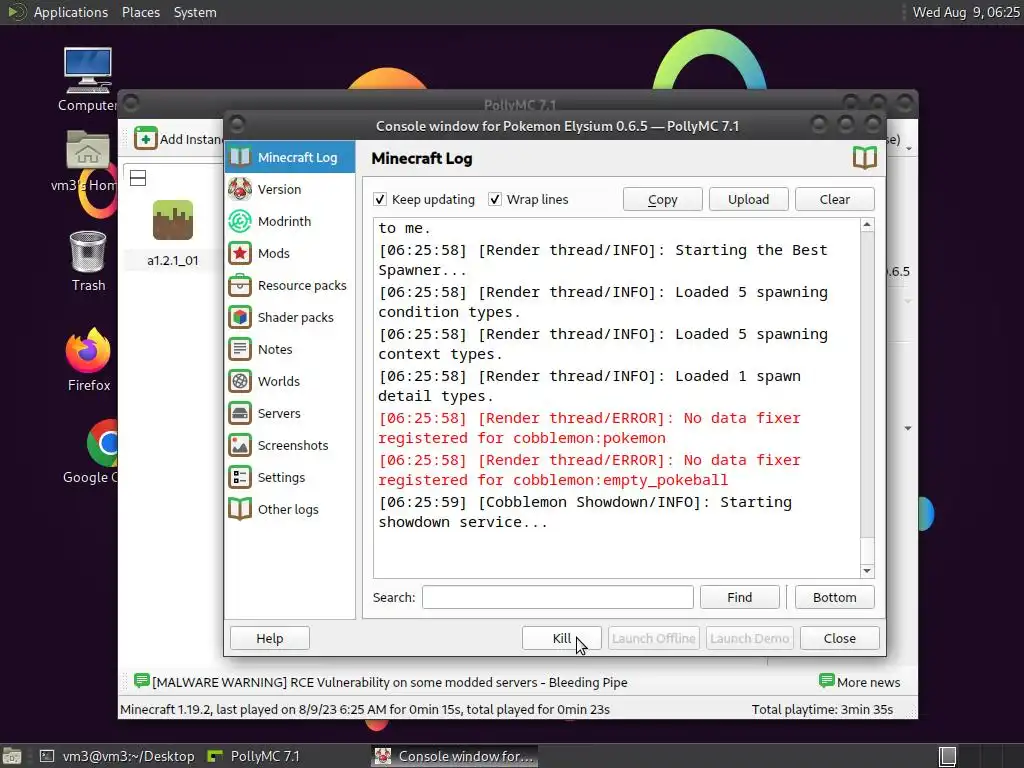This screenshot has height=768, width=1024.
Task: Click the Other logs book icon
Action: coord(240,509)
